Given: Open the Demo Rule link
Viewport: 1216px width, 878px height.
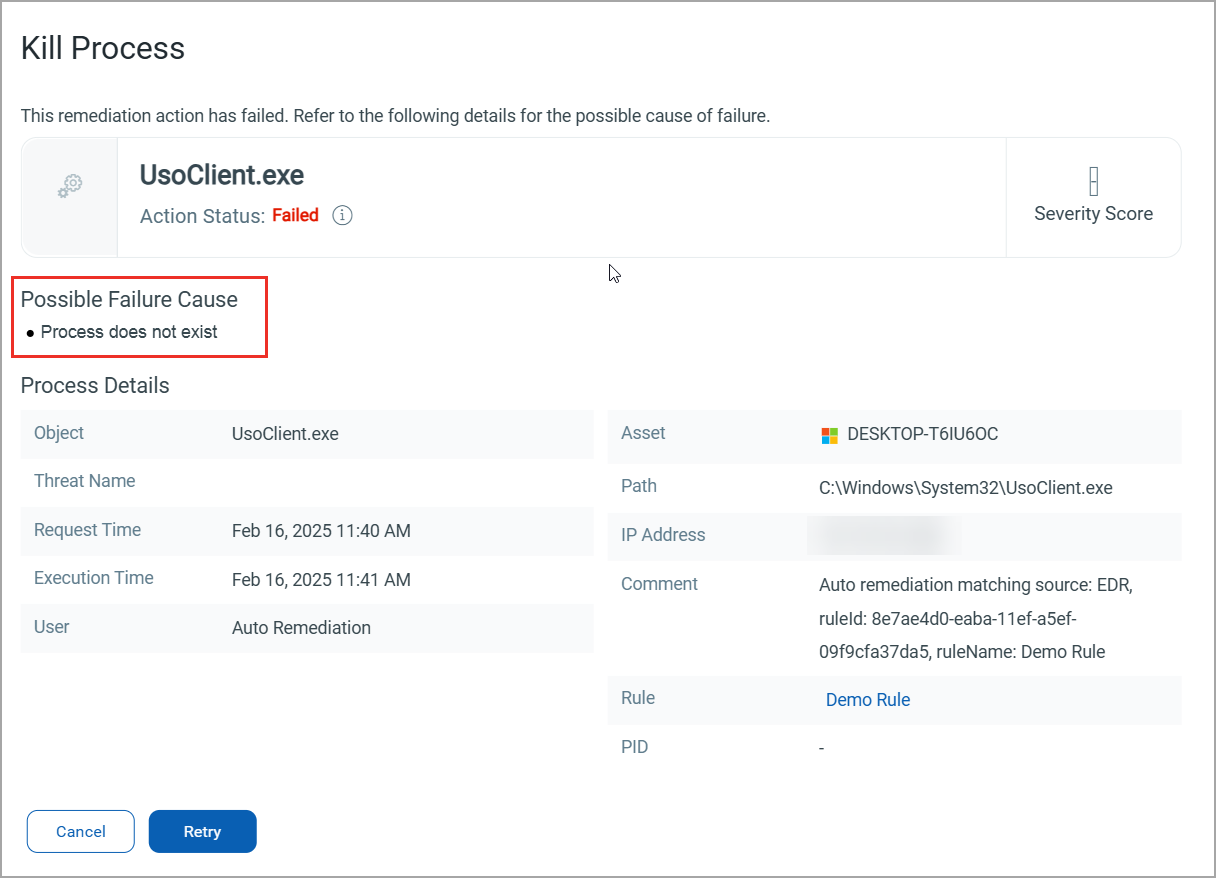Looking at the screenshot, I should (867, 699).
